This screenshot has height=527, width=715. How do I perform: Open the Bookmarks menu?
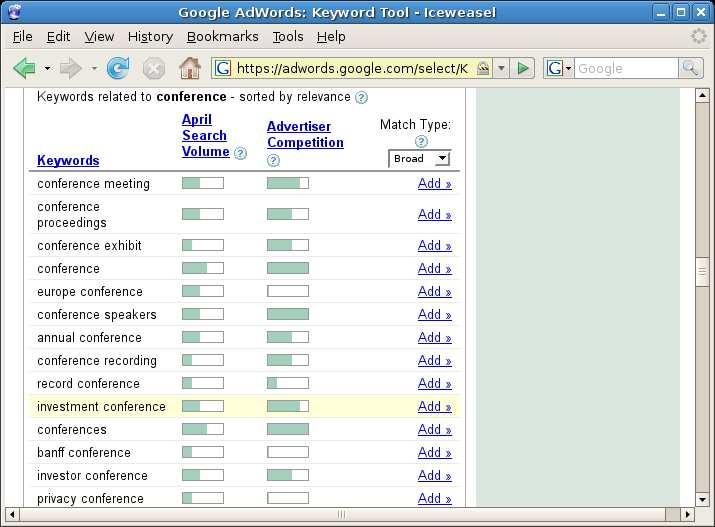coord(223,36)
